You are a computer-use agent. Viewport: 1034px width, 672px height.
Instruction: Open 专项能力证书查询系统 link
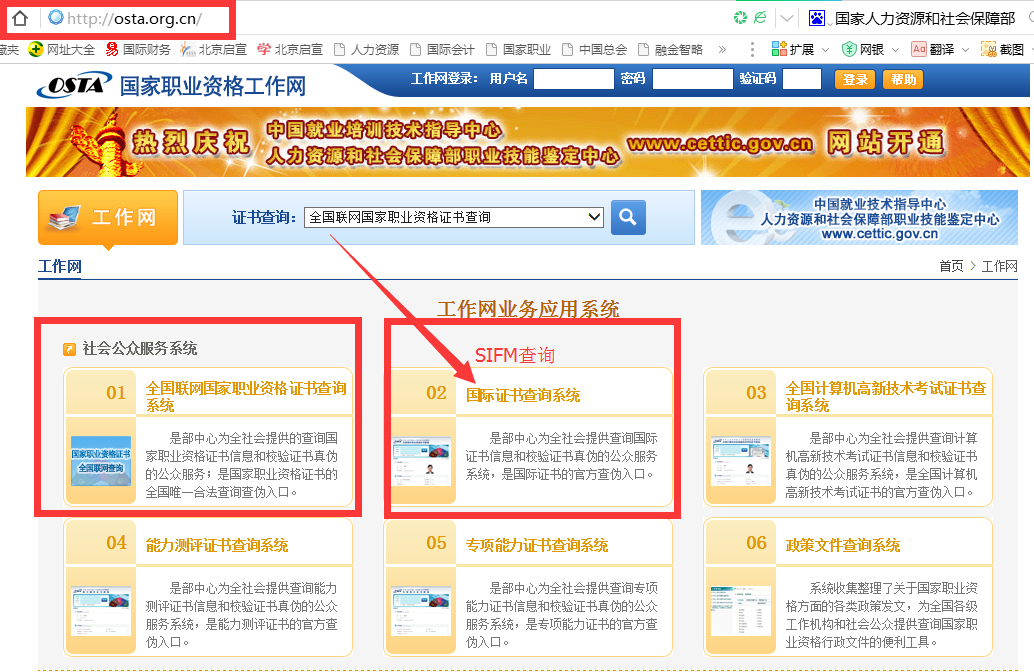tap(537, 545)
